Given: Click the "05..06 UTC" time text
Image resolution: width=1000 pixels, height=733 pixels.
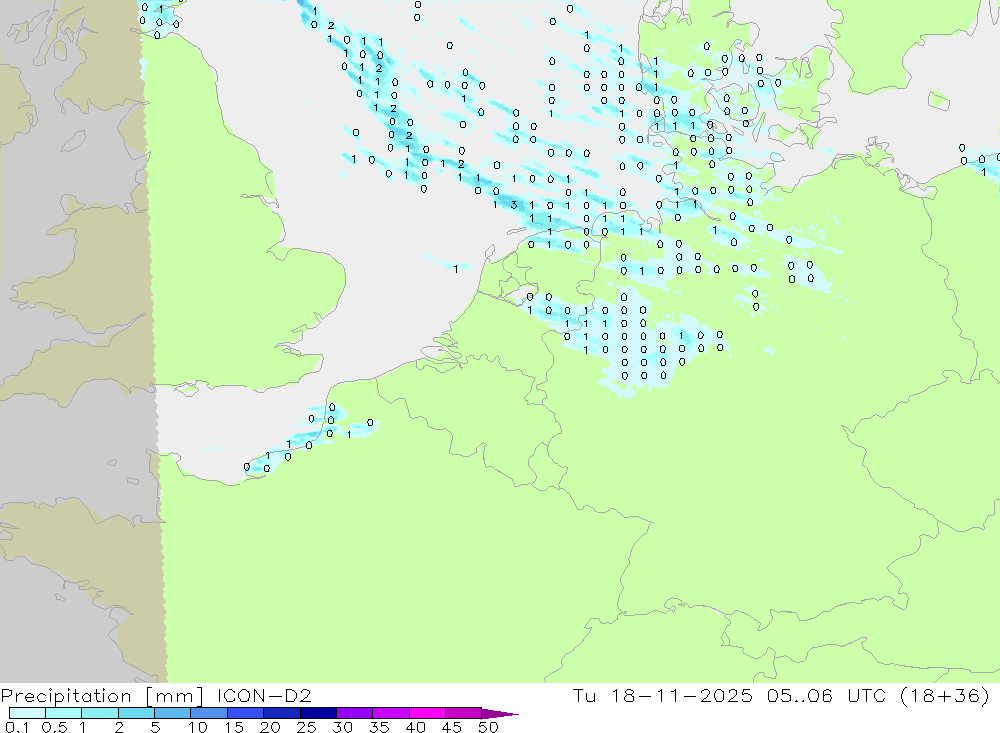Looking at the screenshot, I should coord(827,695).
